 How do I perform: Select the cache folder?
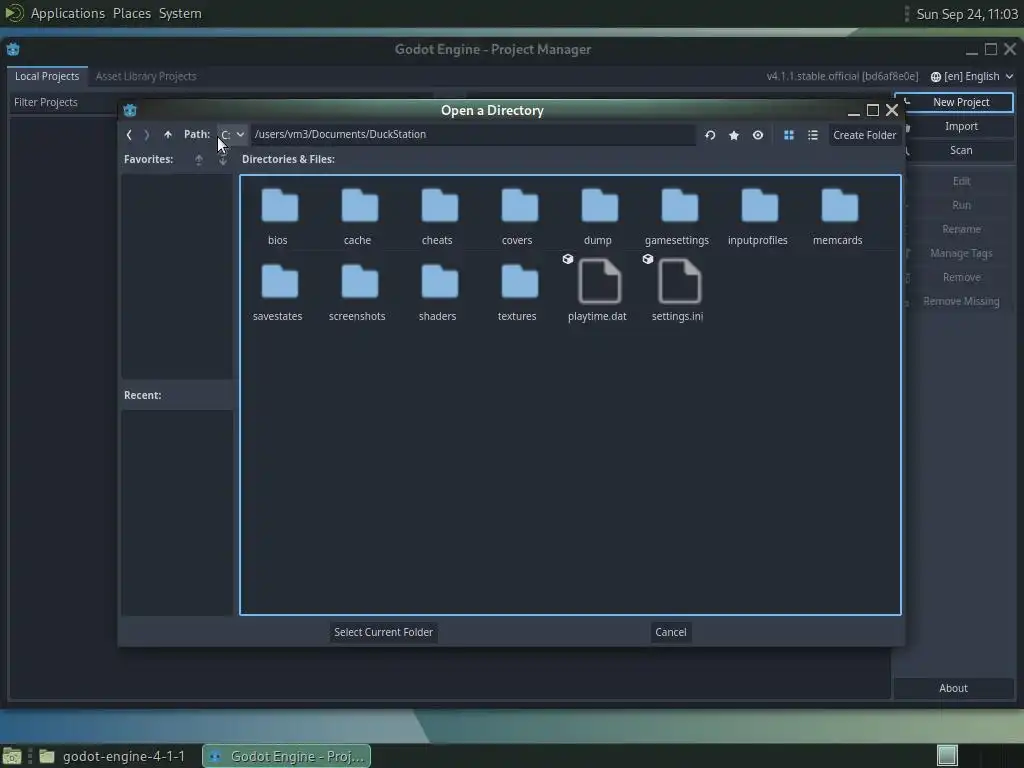[359, 217]
